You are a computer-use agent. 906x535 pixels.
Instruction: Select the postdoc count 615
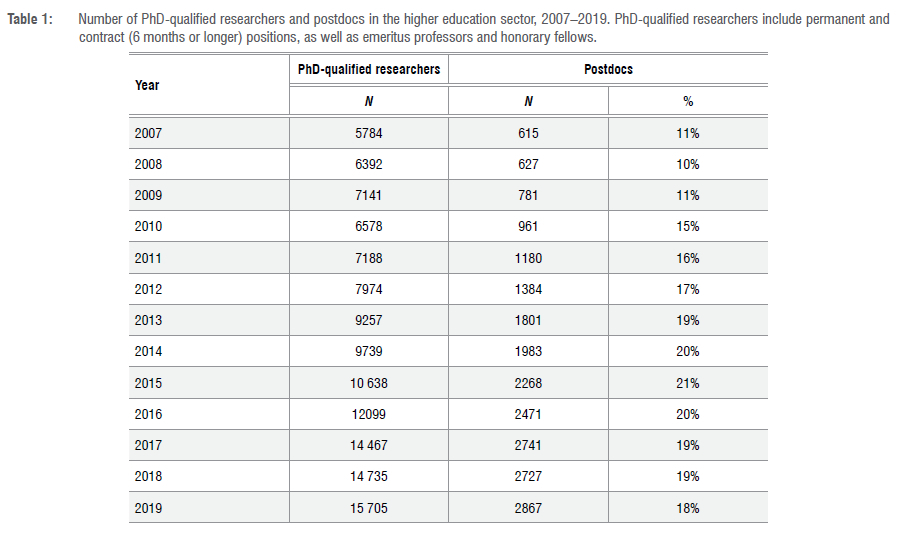click(x=528, y=133)
